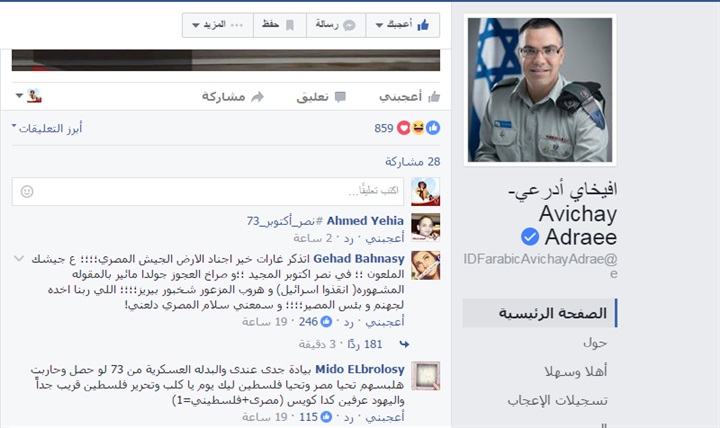Image resolution: width=720 pixels, height=428 pixels.
Task: Expand options chevron on Gehad Bahnasy's comment
Action: 19,259
